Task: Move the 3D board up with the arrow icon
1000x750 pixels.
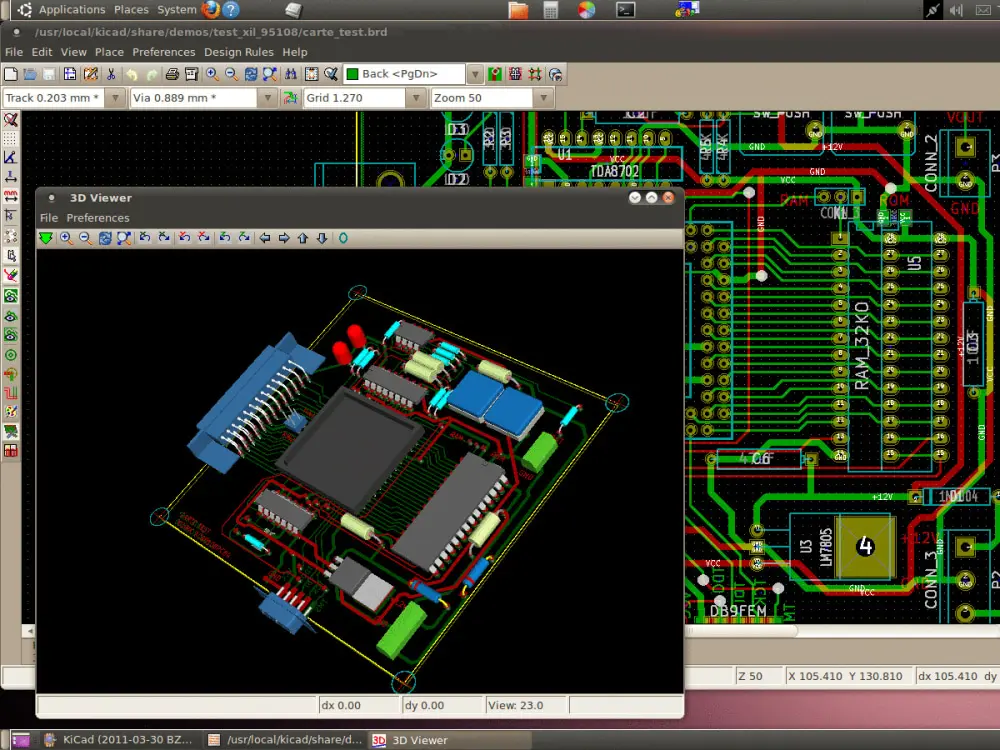Action: [x=302, y=239]
